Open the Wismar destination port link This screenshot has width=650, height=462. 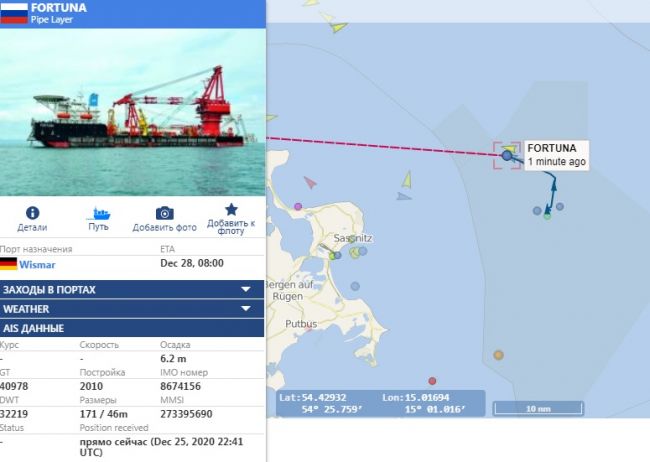tap(37, 265)
